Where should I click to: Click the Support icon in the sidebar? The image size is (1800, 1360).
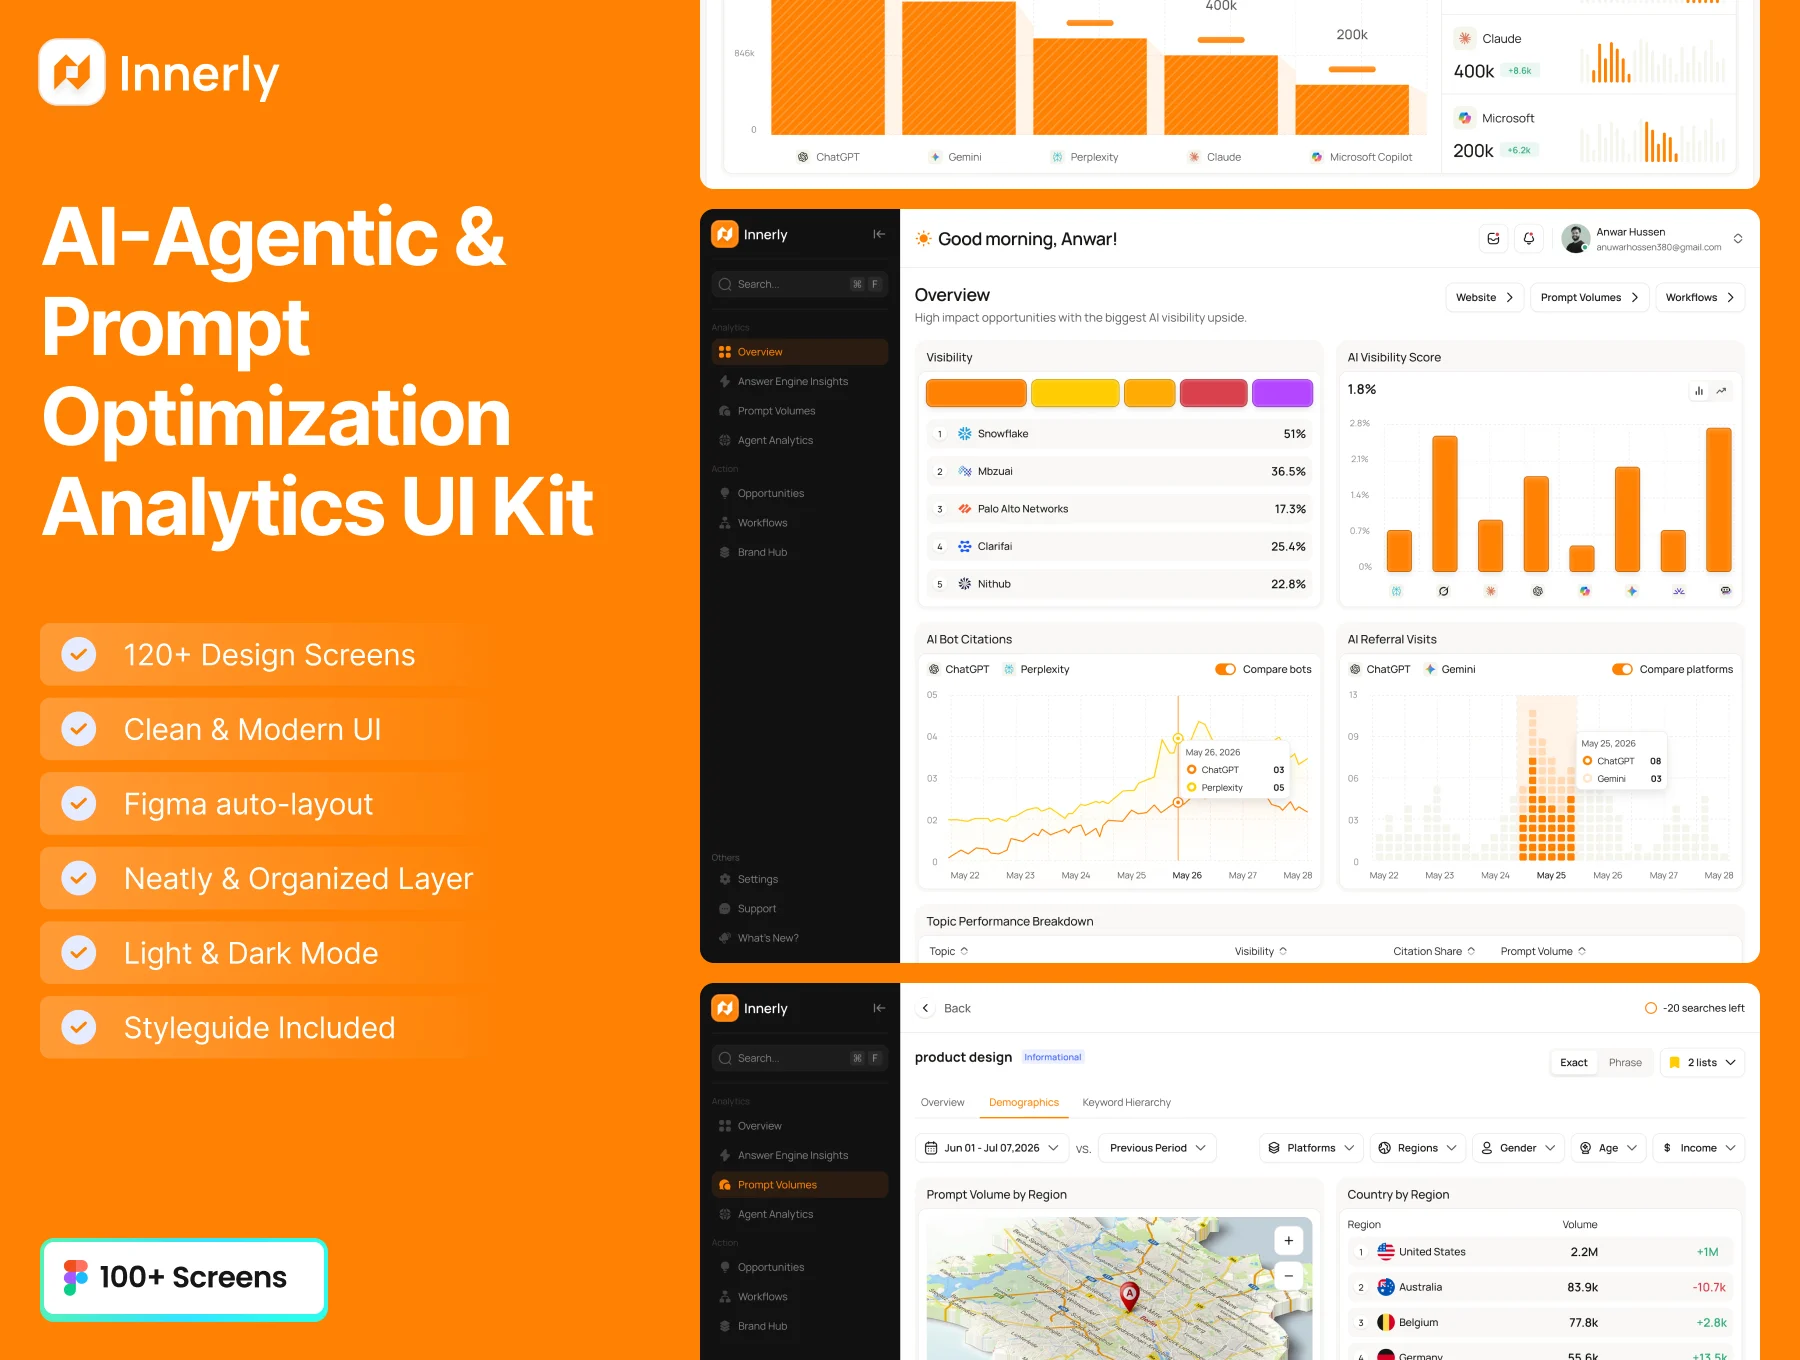click(725, 909)
